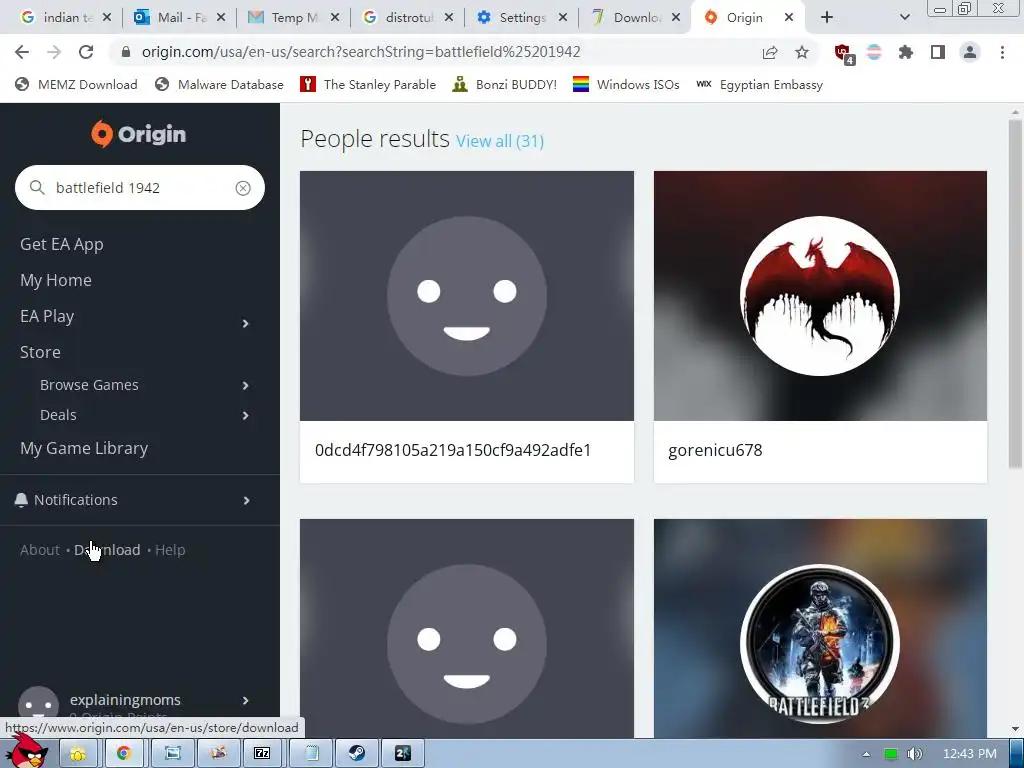Toggle the Chrome side panel
Screen dimensions: 1024x768
[938, 52]
